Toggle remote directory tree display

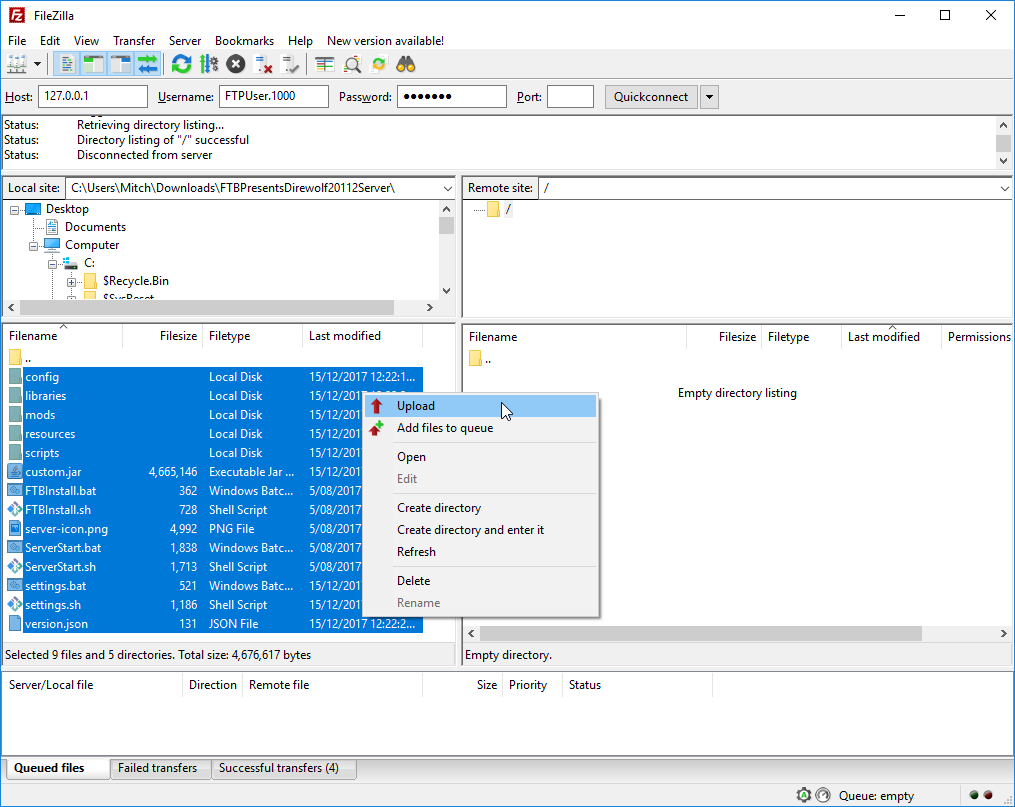pos(120,64)
